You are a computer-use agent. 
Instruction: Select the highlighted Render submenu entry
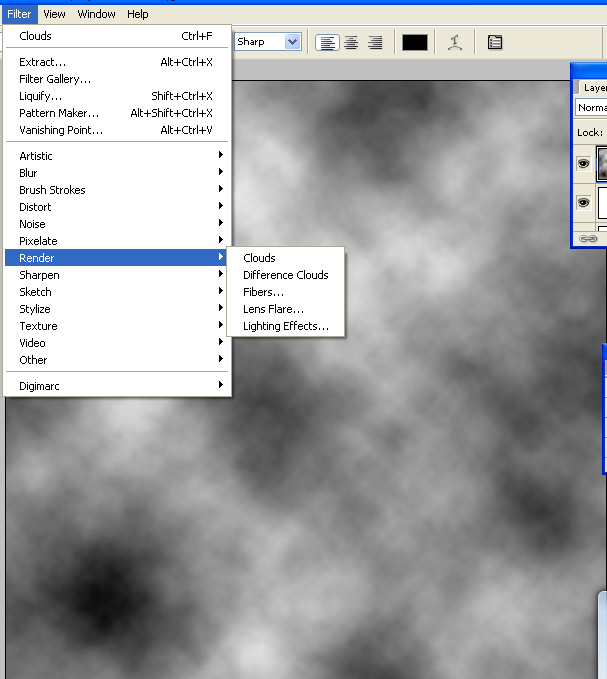pos(116,258)
